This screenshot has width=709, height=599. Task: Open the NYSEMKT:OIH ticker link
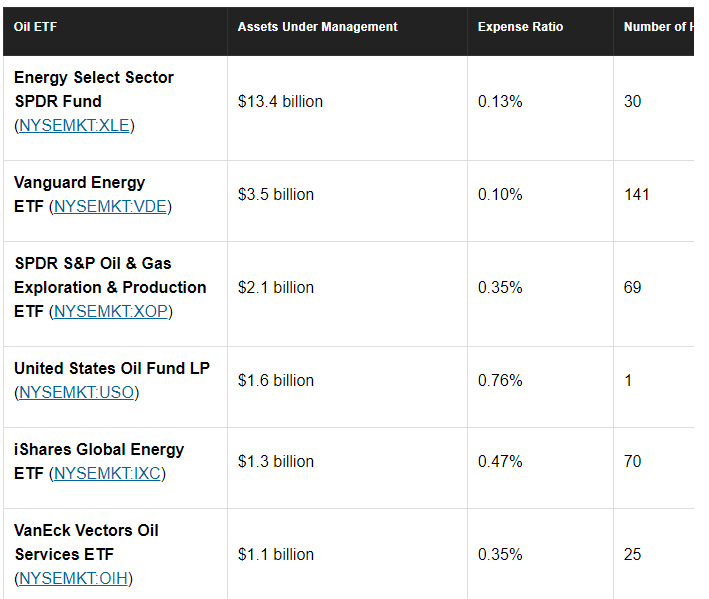74,578
